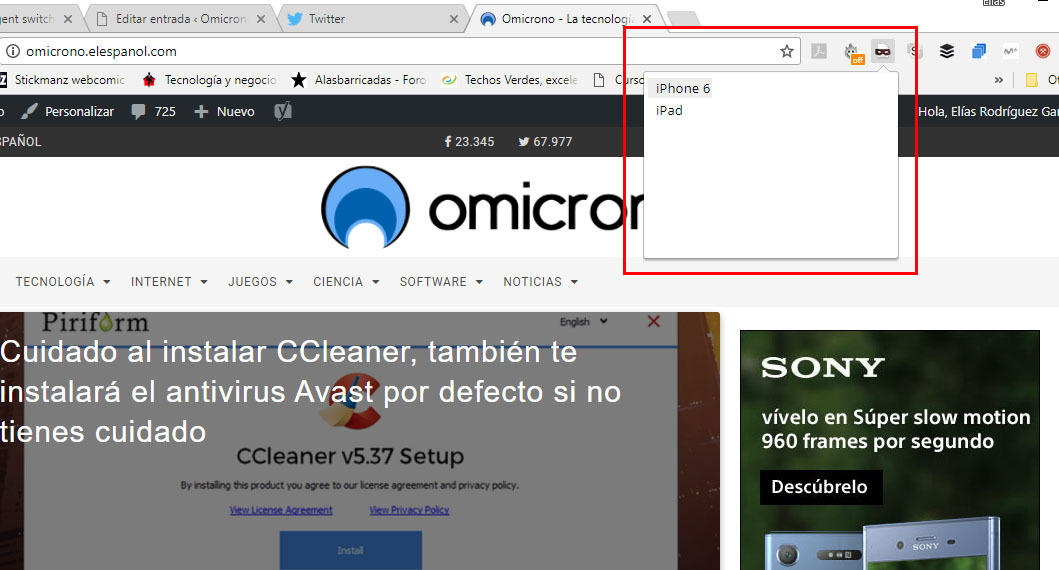Open the English language dropdown in the installer image
This screenshot has width=1059, height=570.
coord(584,321)
